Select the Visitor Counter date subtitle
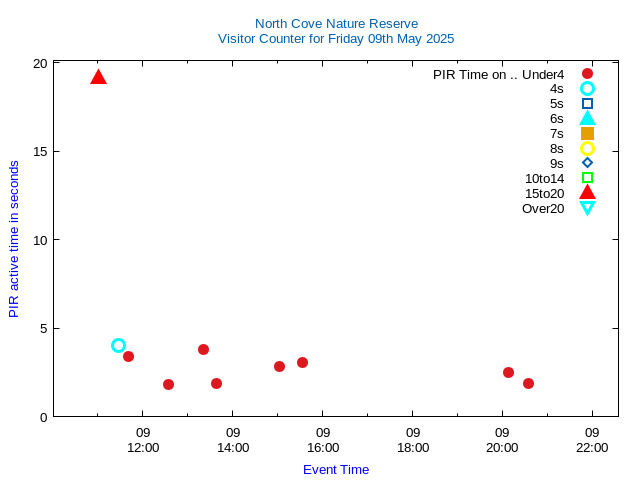 click(x=336, y=39)
